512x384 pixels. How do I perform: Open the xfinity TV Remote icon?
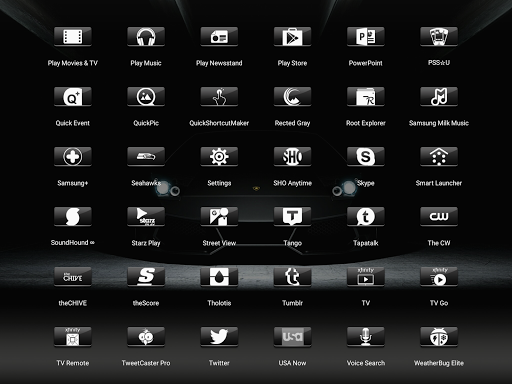pyautogui.click(x=73, y=336)
